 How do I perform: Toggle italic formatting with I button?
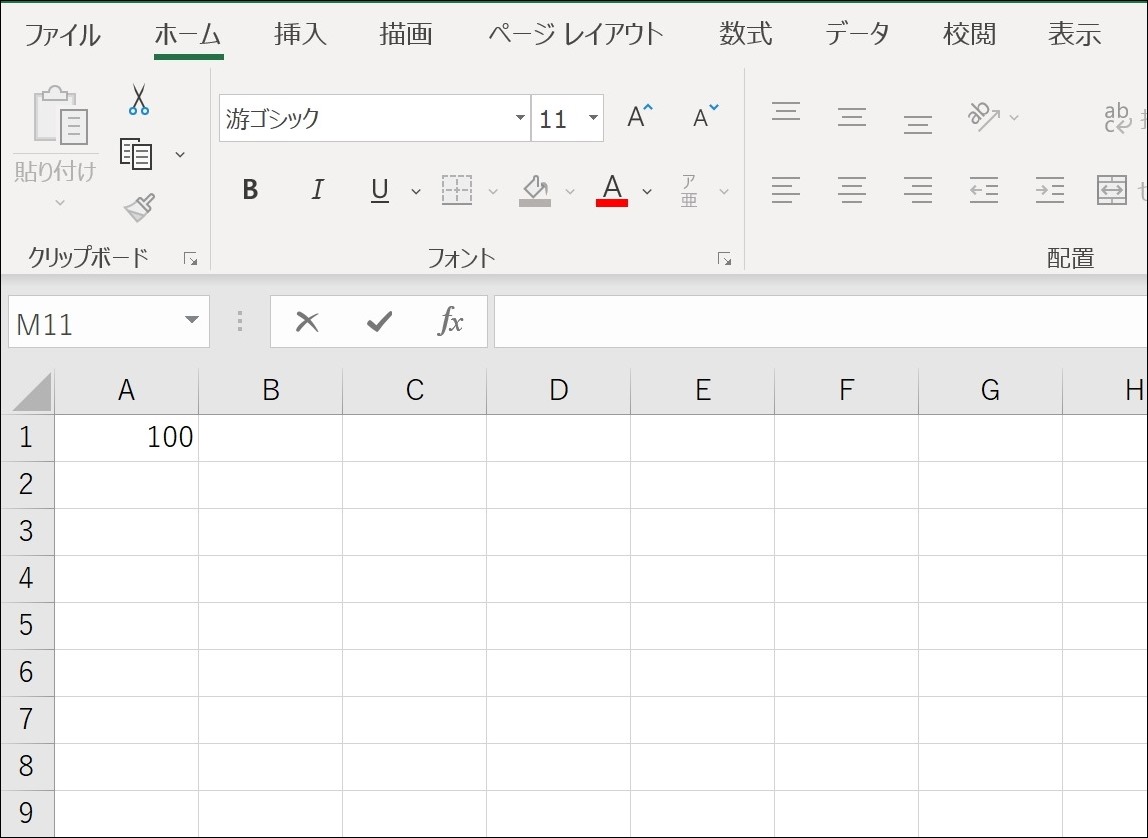pyautogui.click(x=317, y=189)
